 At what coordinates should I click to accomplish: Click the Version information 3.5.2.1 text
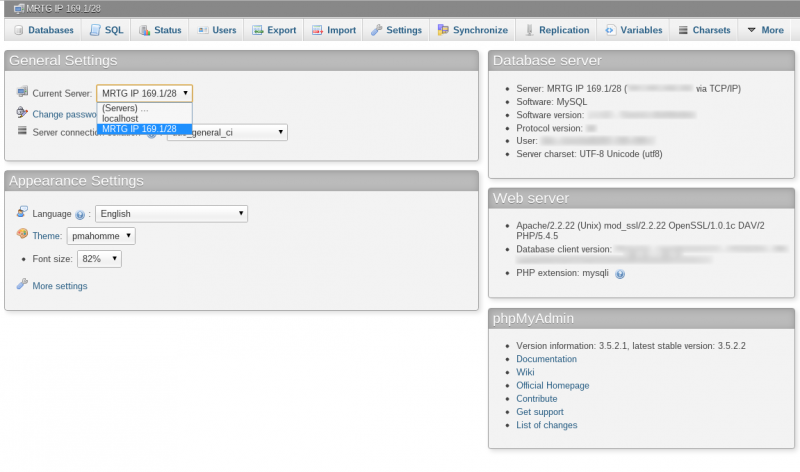pos(631,345)
